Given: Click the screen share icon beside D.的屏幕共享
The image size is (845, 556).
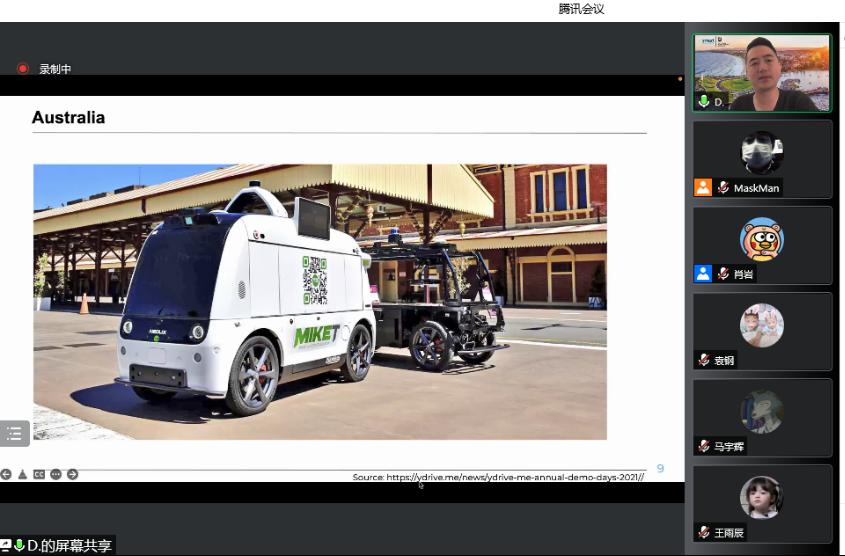Looking at the screenshot, I should (6, 545).
